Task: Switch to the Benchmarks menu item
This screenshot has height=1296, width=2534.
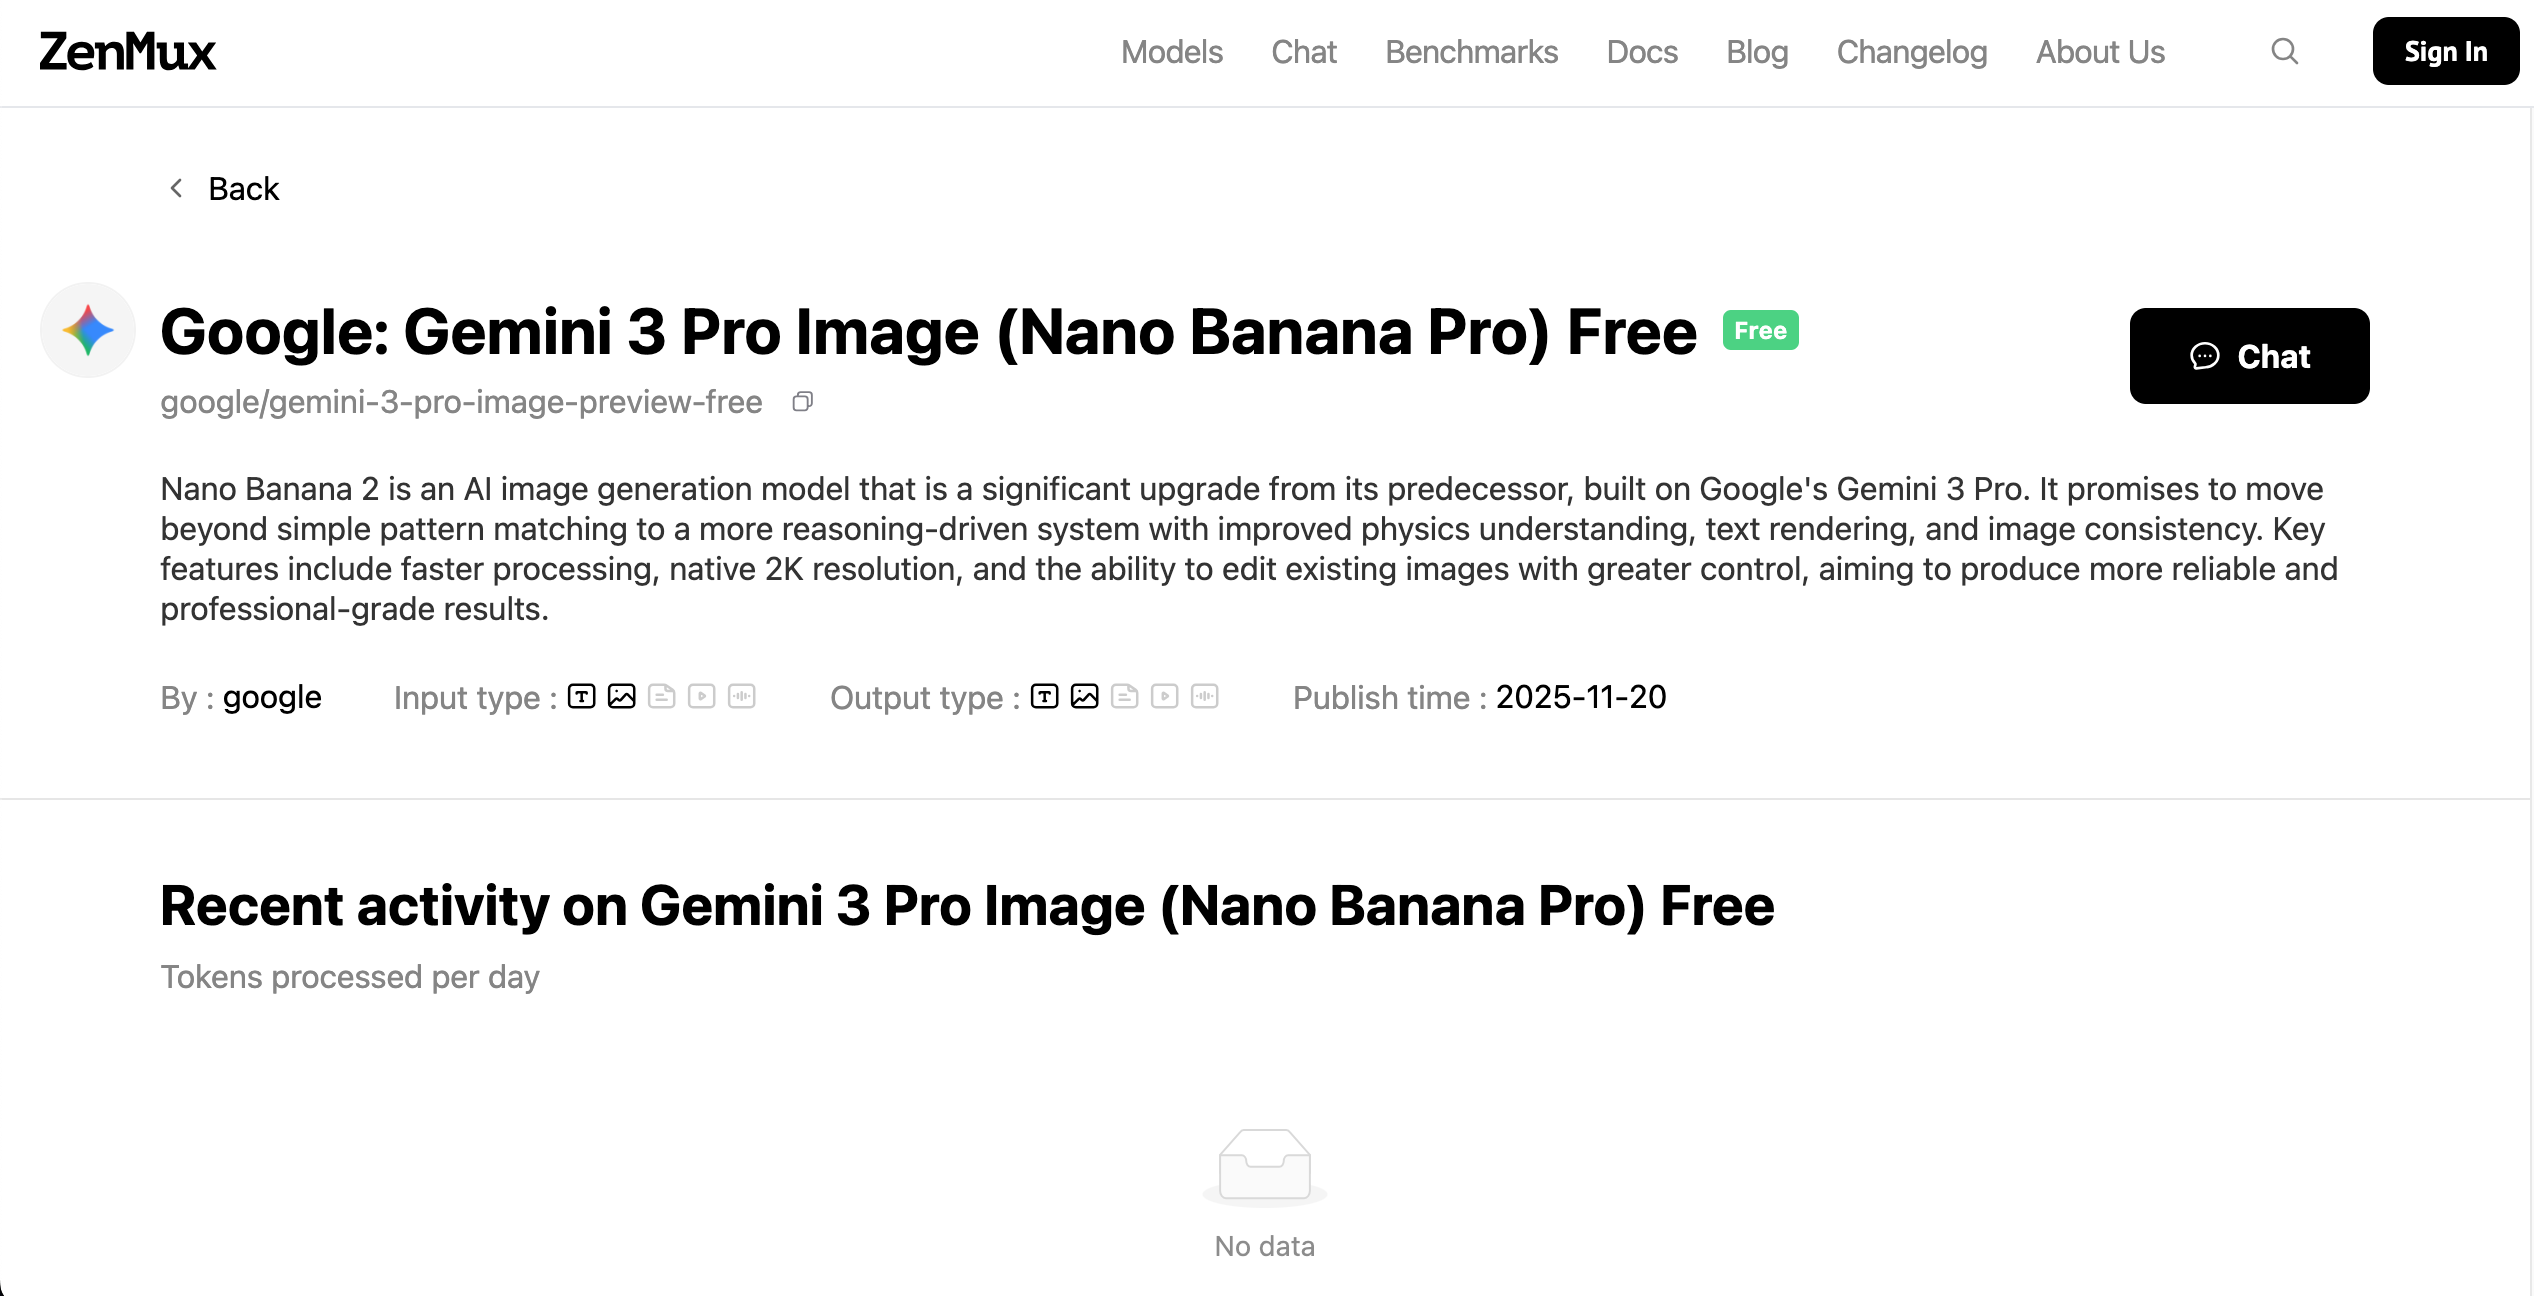Action: point(1470,52)
